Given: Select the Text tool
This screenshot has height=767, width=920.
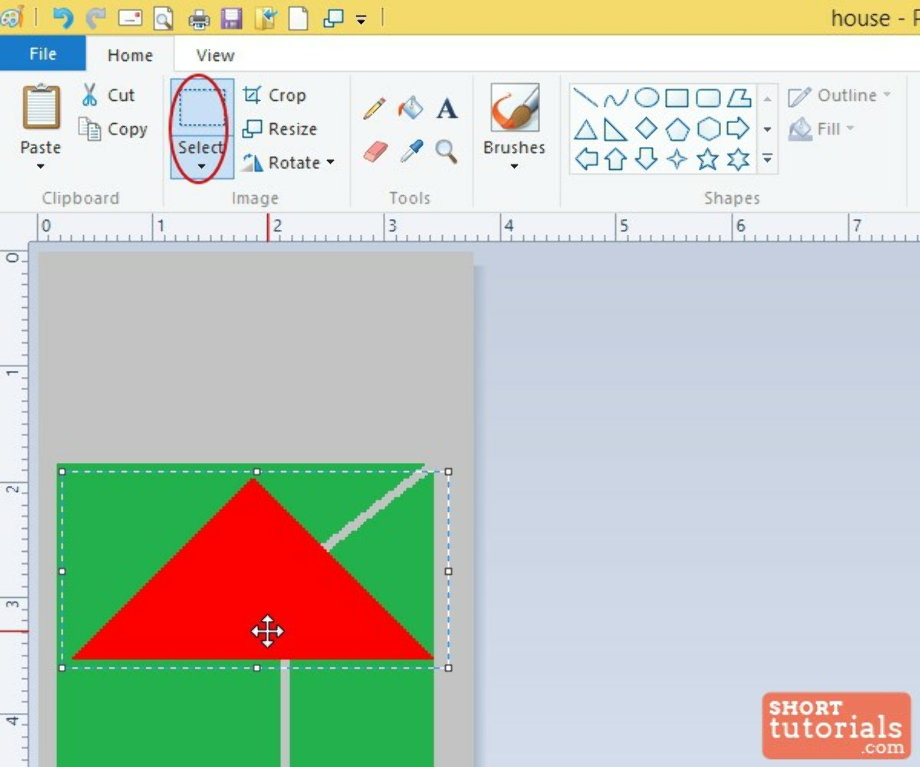Looking at the screenshot, I should click(x=447, y=109).
